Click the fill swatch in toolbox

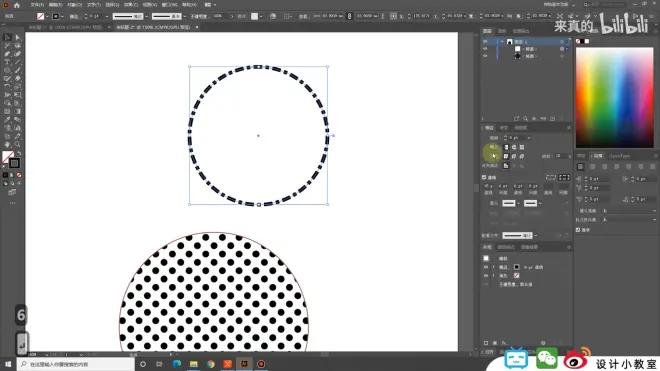[8, 157]
